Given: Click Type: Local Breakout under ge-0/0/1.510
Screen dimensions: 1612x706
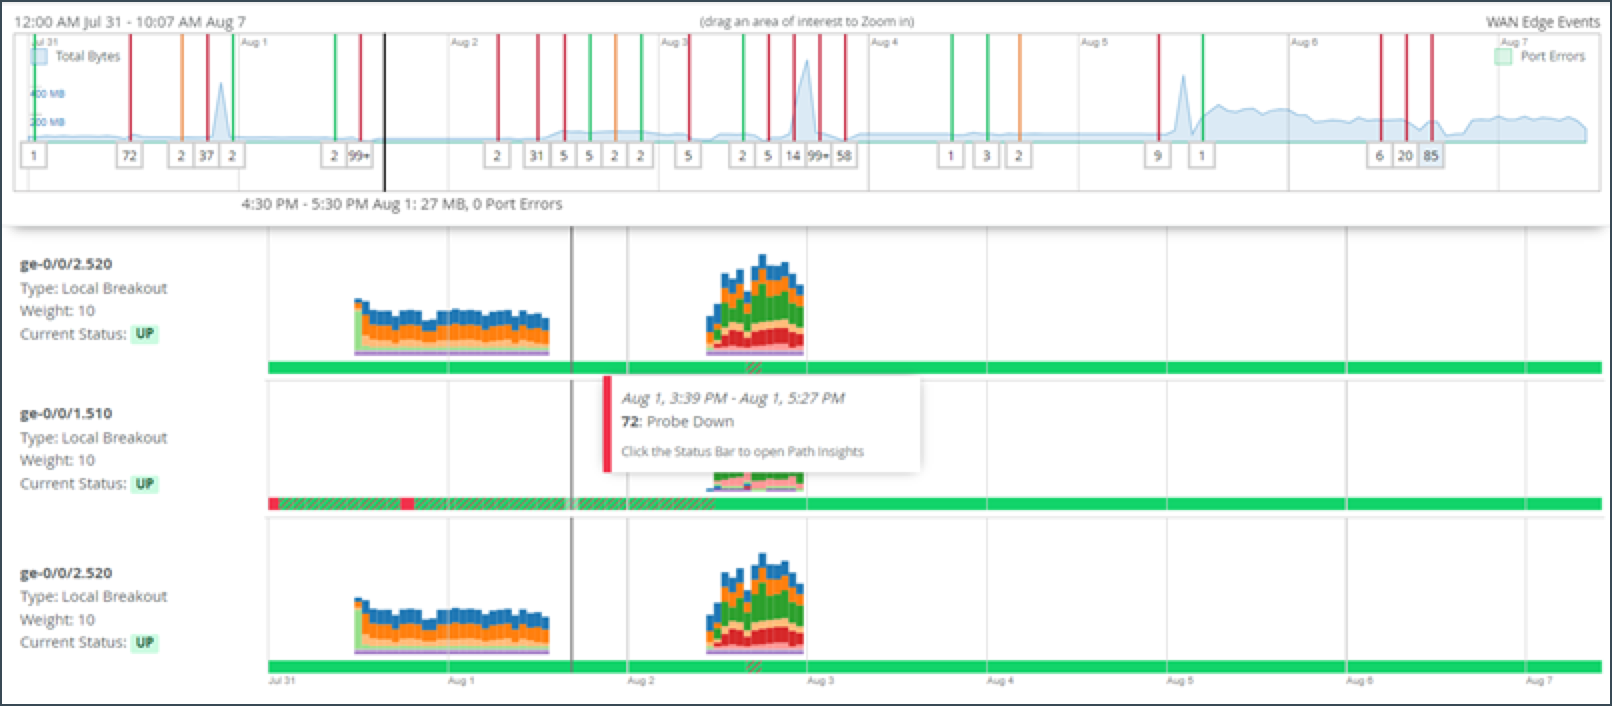Looking at the screenshot, I should pyautogui.click(x=94, y=438).
